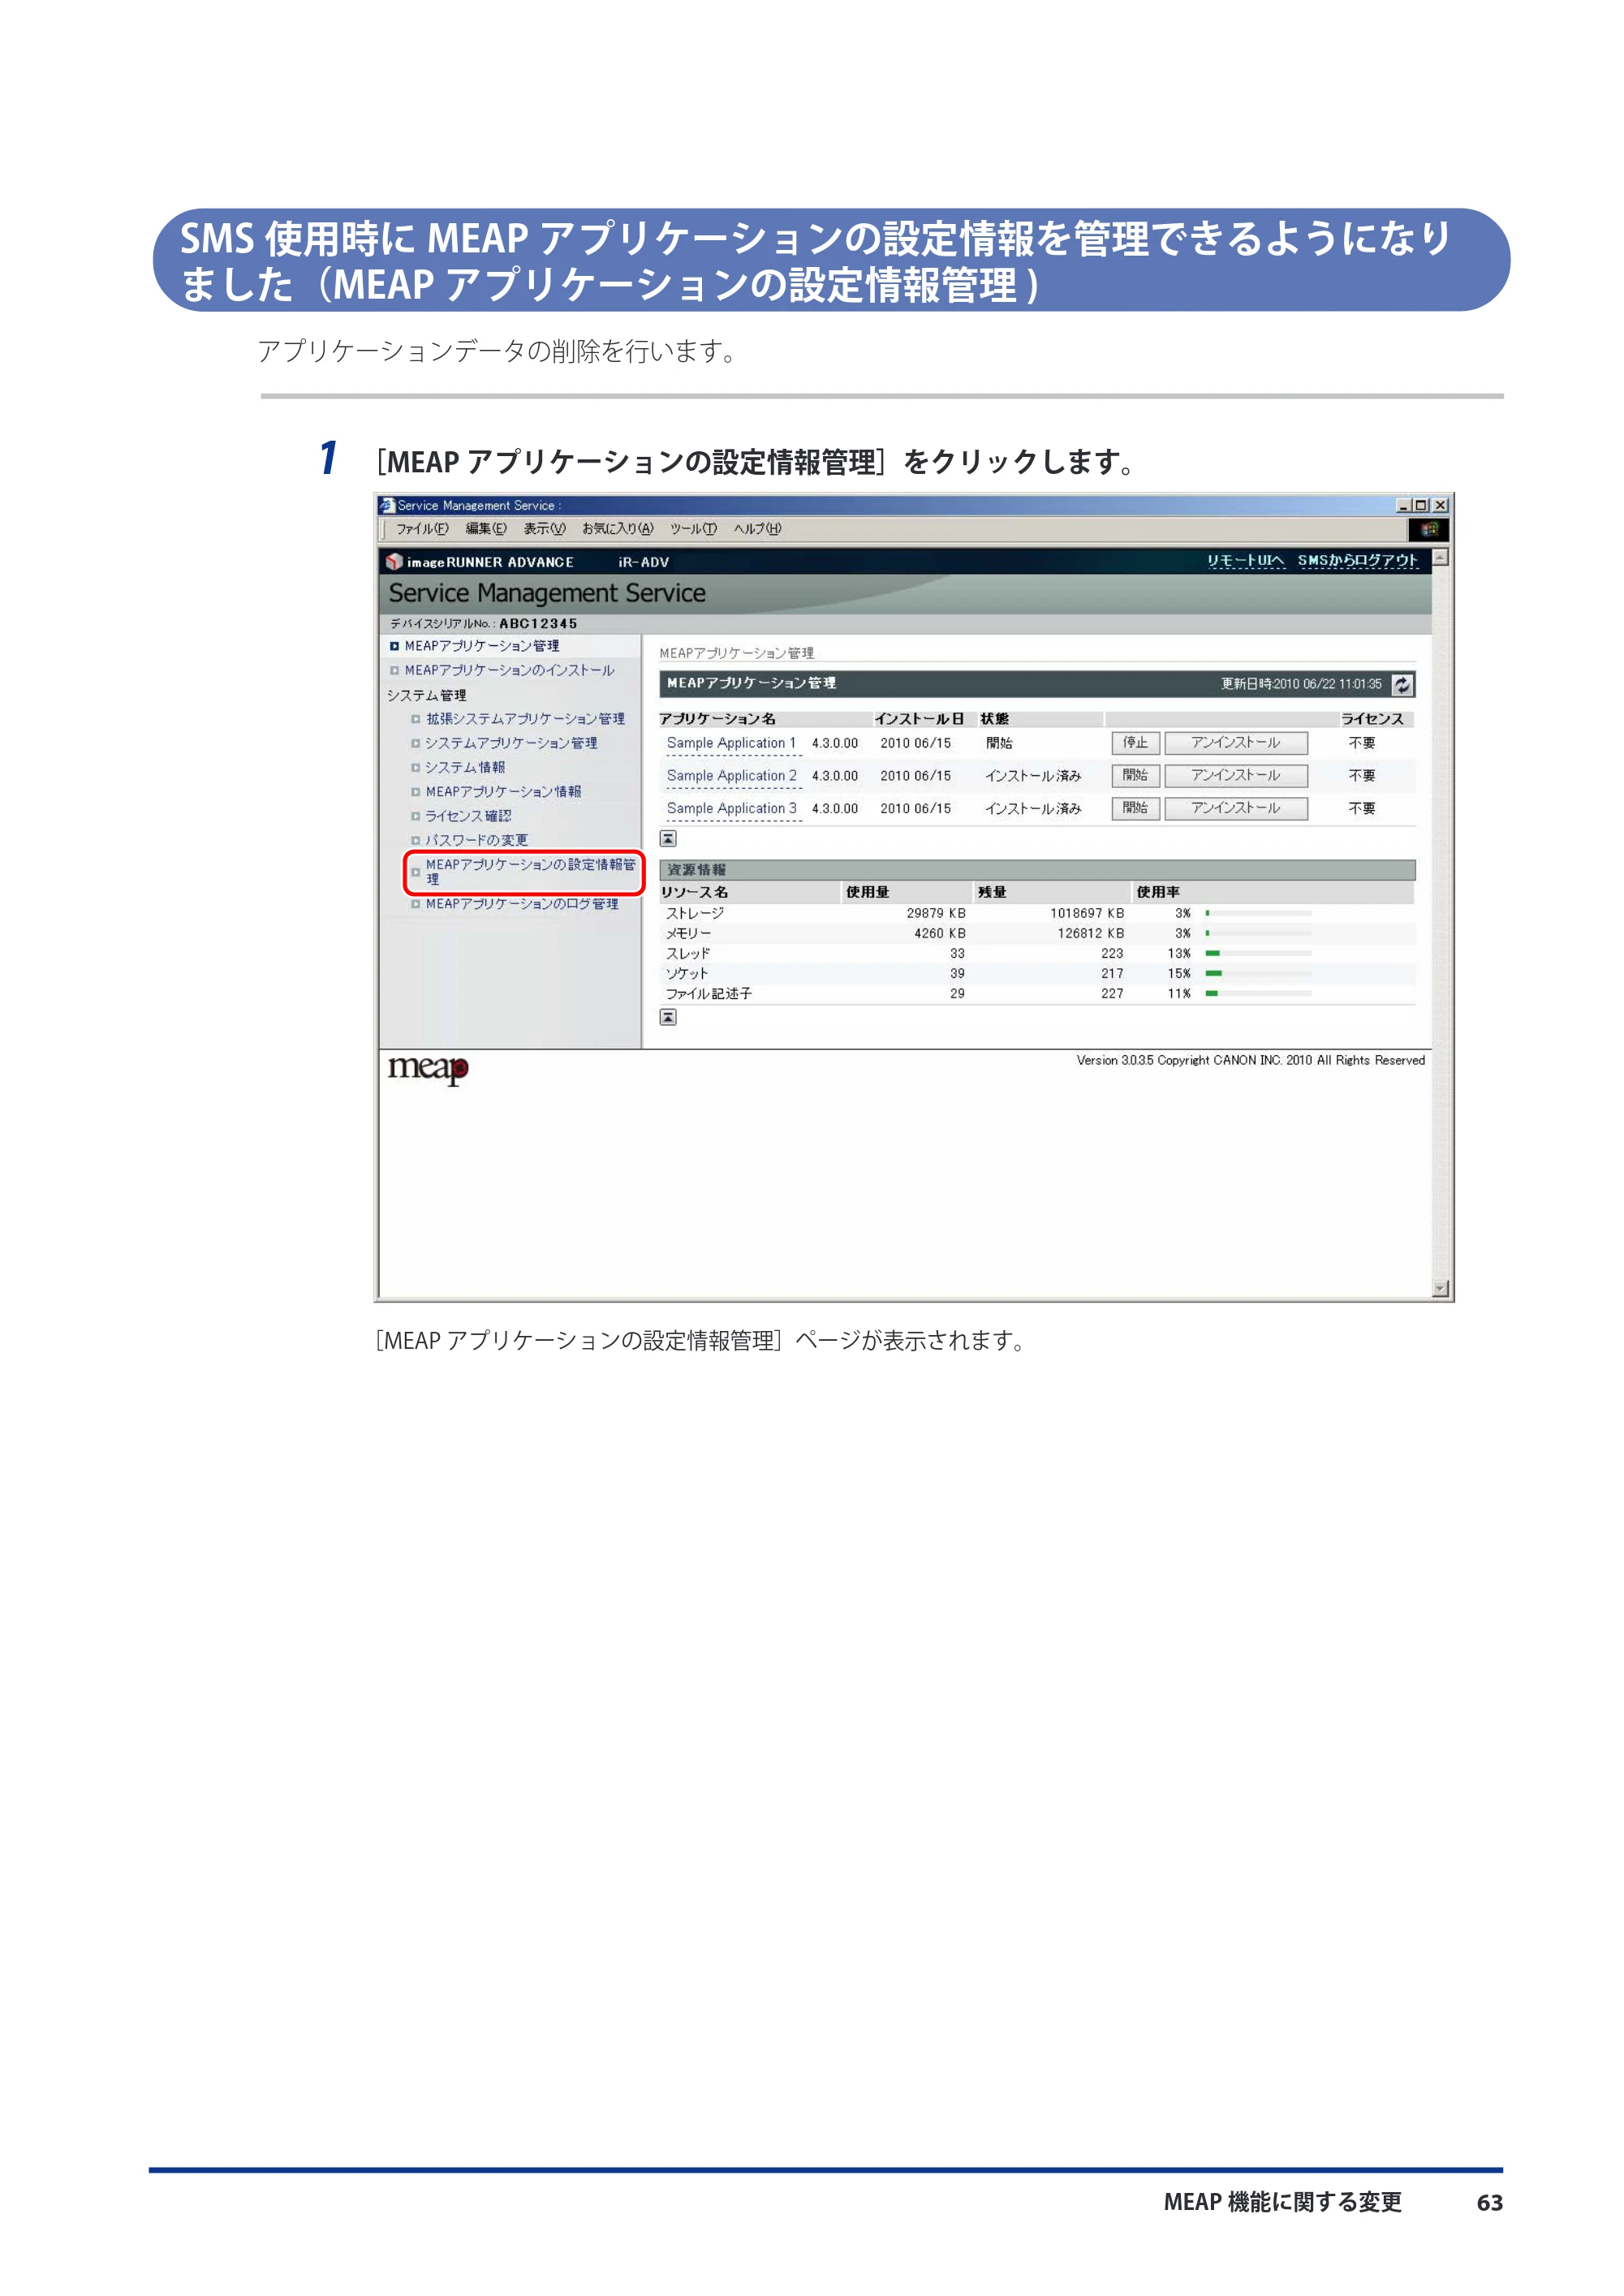Click the Sample Application 3 link
This screenshot has width=1624, height=2296.
pos(732,808)
